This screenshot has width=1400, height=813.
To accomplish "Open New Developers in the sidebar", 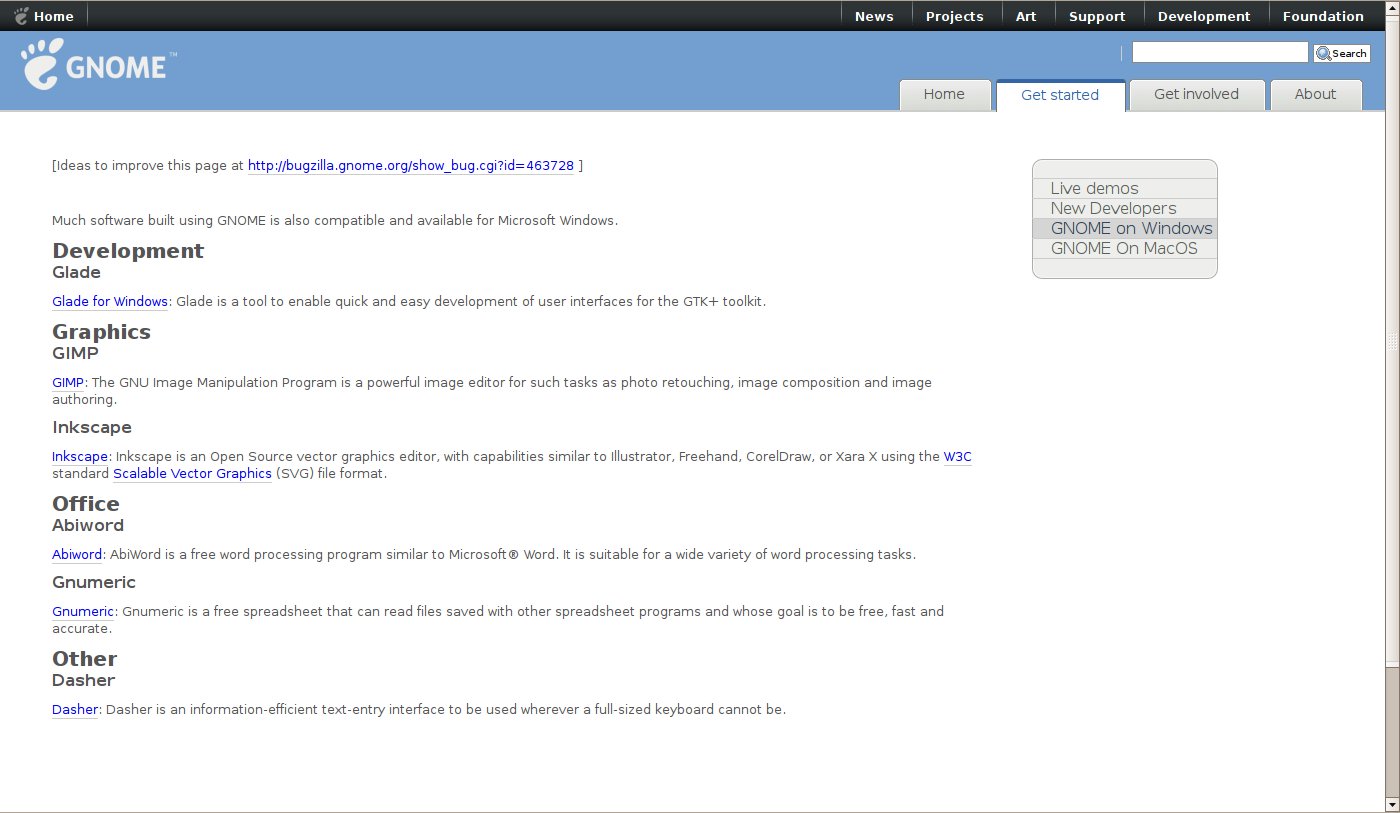I will [1113, 208].
